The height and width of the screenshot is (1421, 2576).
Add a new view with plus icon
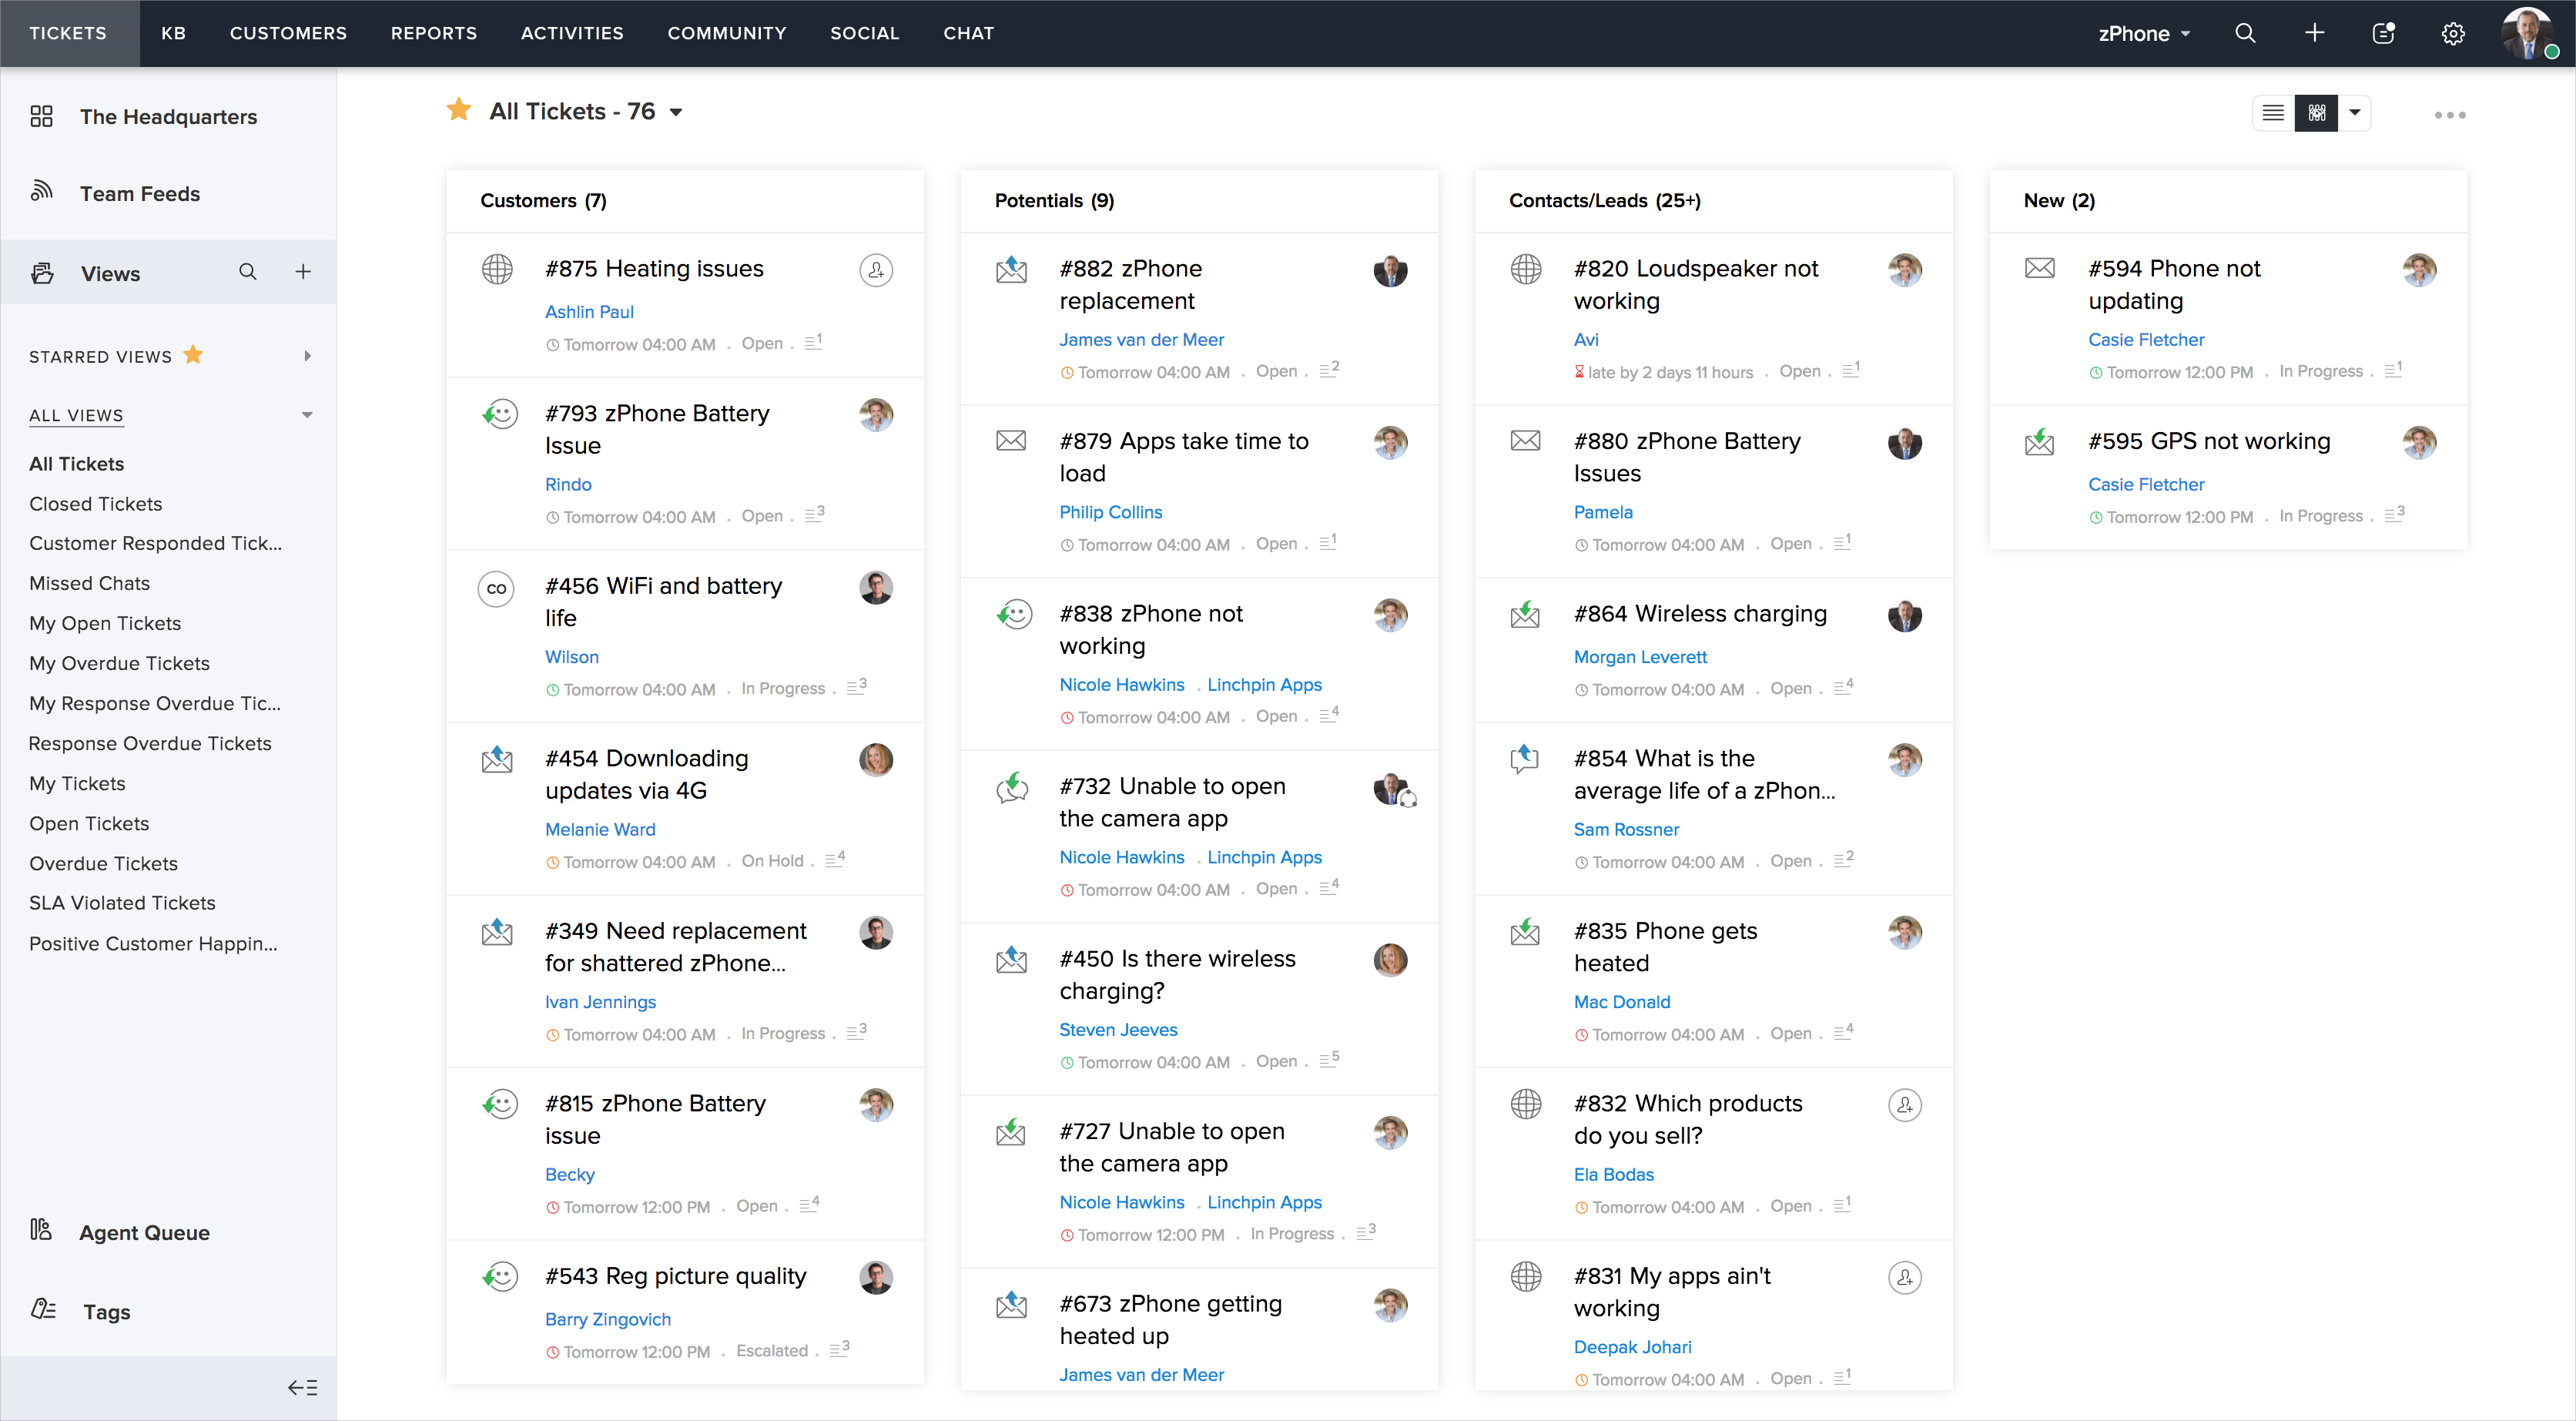pos(303,272)
